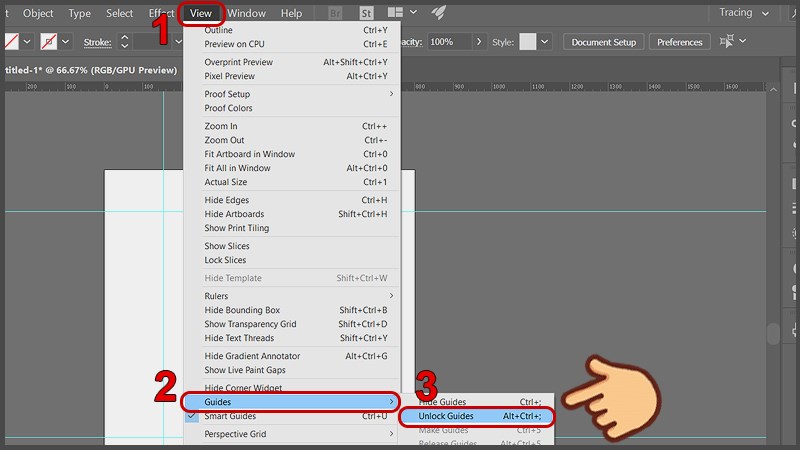Choose Proof Colors
Image resolution: width=800 pixels, height=450 pixels.
[292, 108]
